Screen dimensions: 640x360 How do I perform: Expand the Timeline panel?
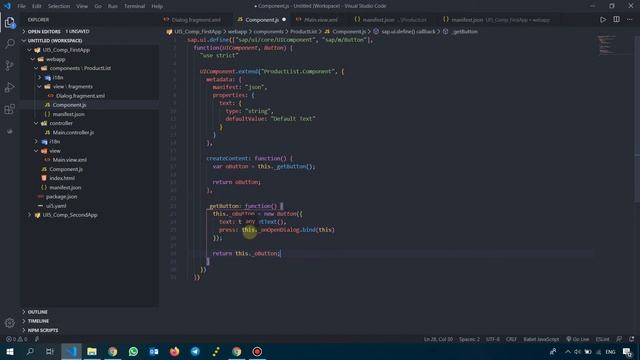38,321
